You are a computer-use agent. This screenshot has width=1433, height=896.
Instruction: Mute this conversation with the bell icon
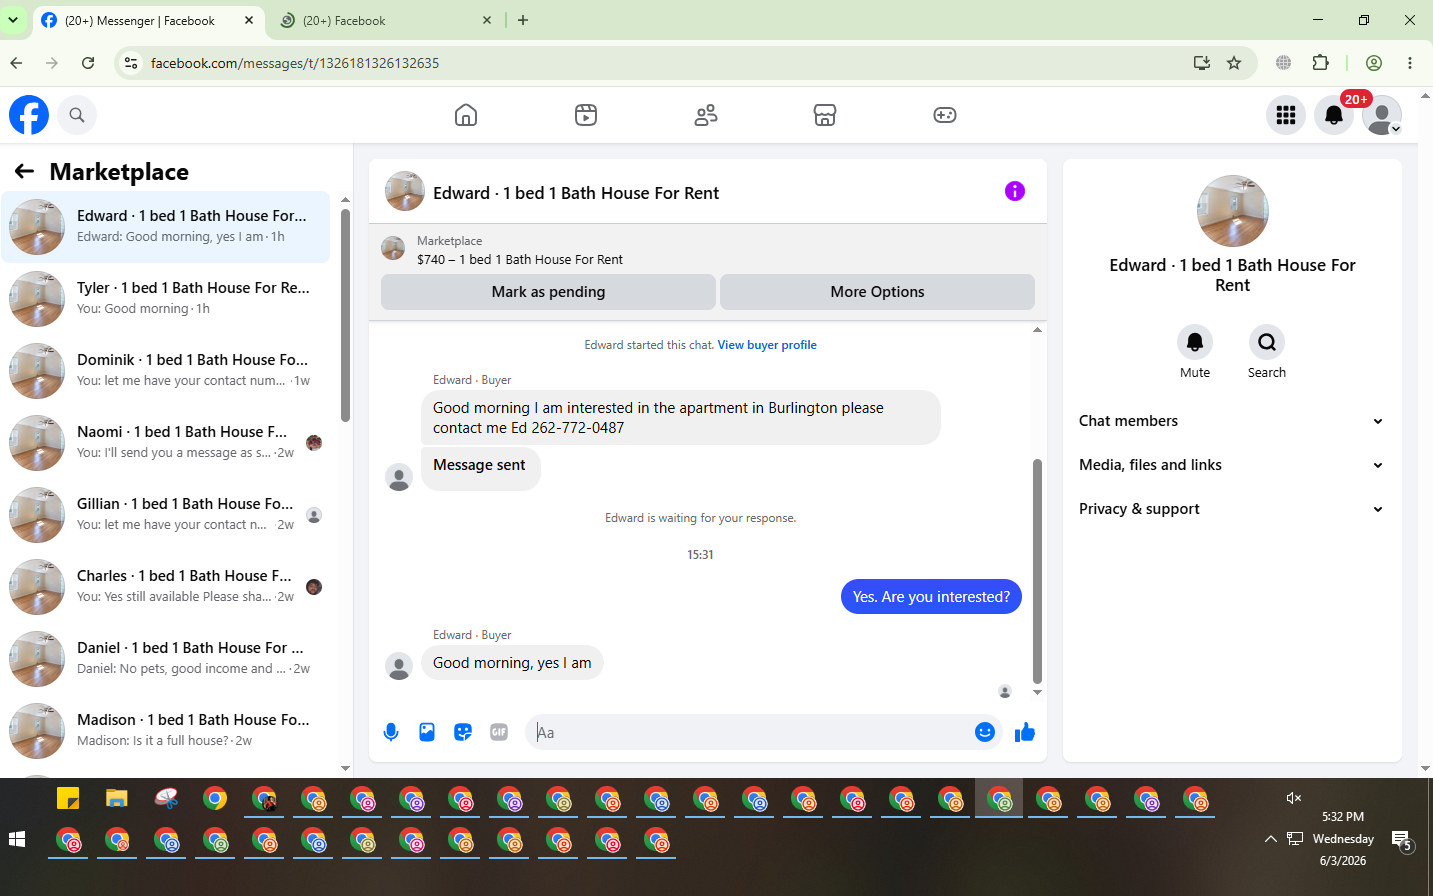(1195, 342)
